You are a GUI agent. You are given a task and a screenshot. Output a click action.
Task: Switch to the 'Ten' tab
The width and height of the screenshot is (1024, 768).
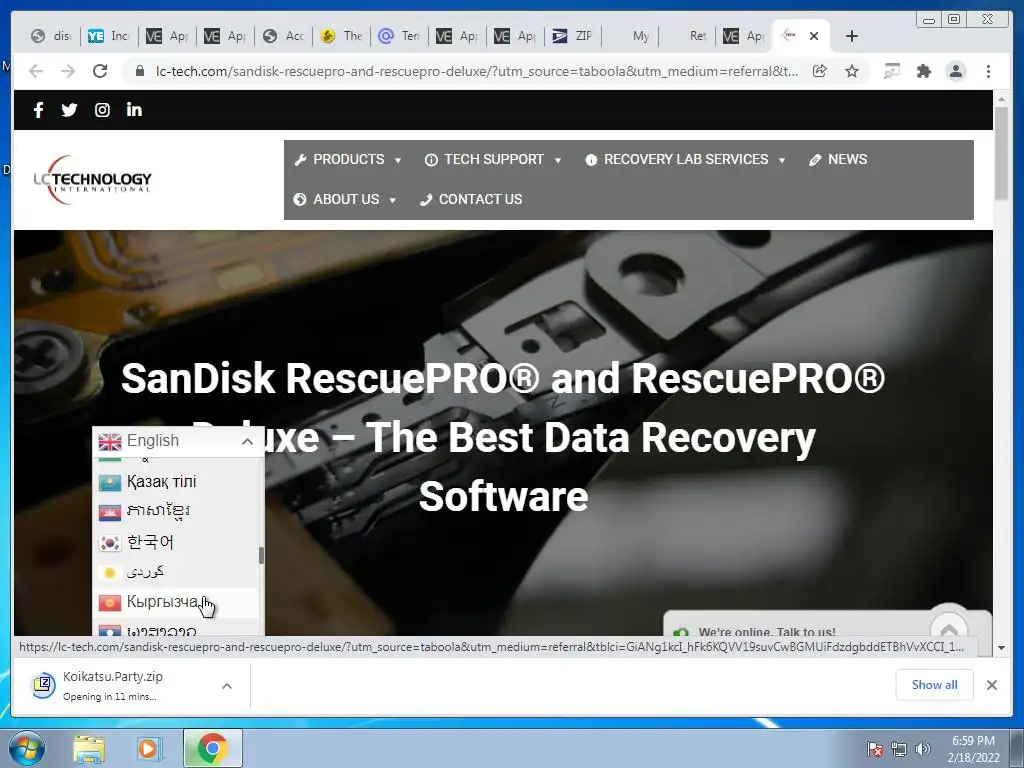[x=398, y=36]
